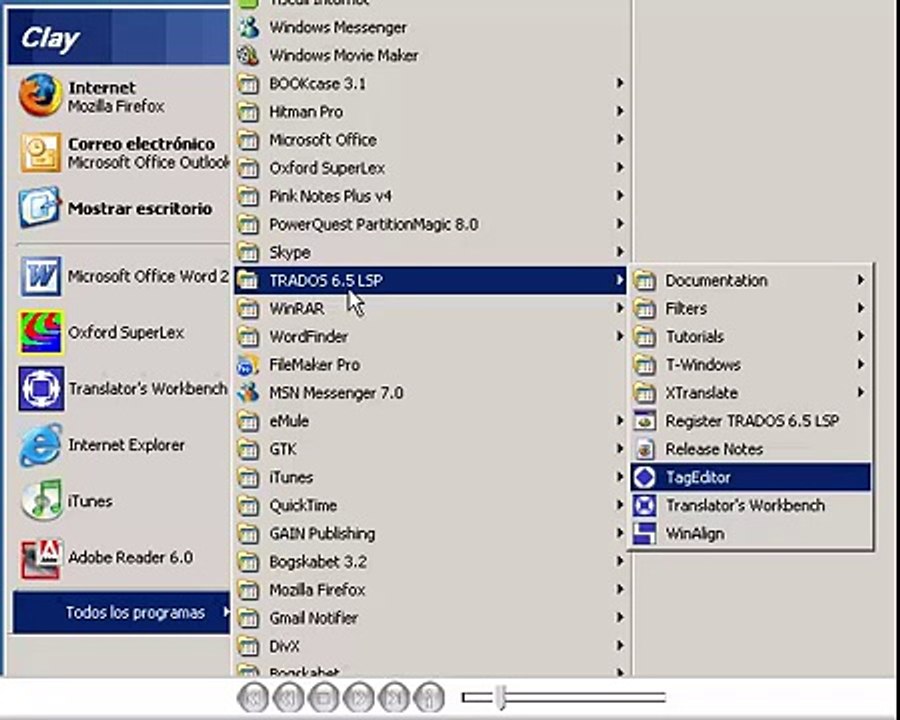This screenshot has height=720, width=900.
Task: Open the QuickTime program group
Action: pyautogui.click(x=430, y=505)
